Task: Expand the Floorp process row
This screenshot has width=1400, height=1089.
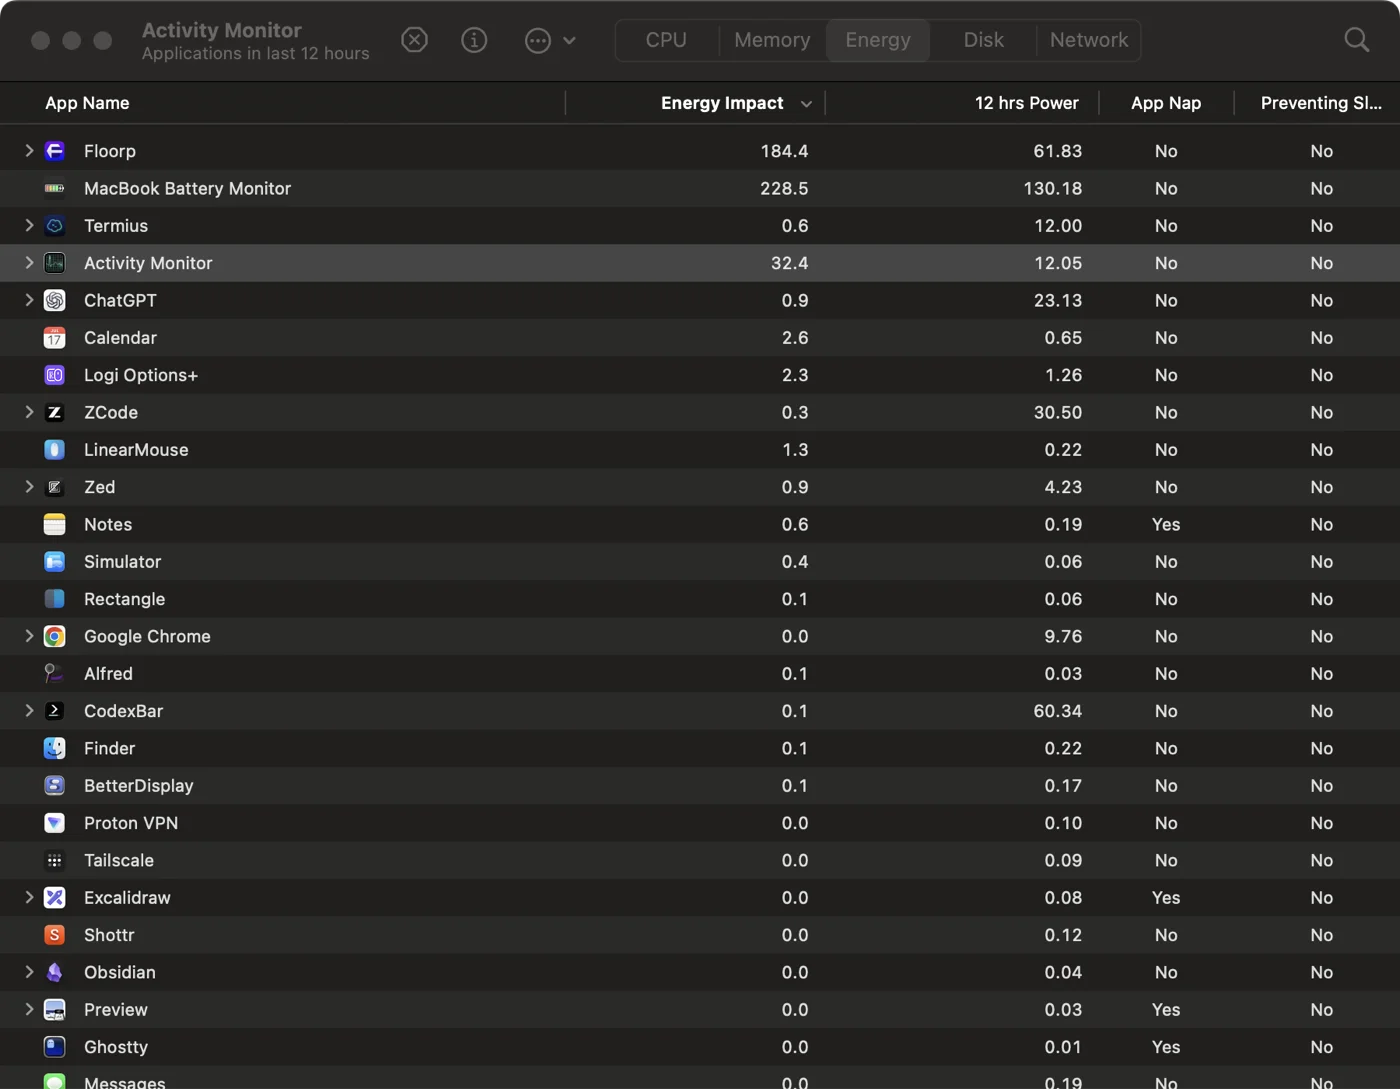Action: (29, 151)
